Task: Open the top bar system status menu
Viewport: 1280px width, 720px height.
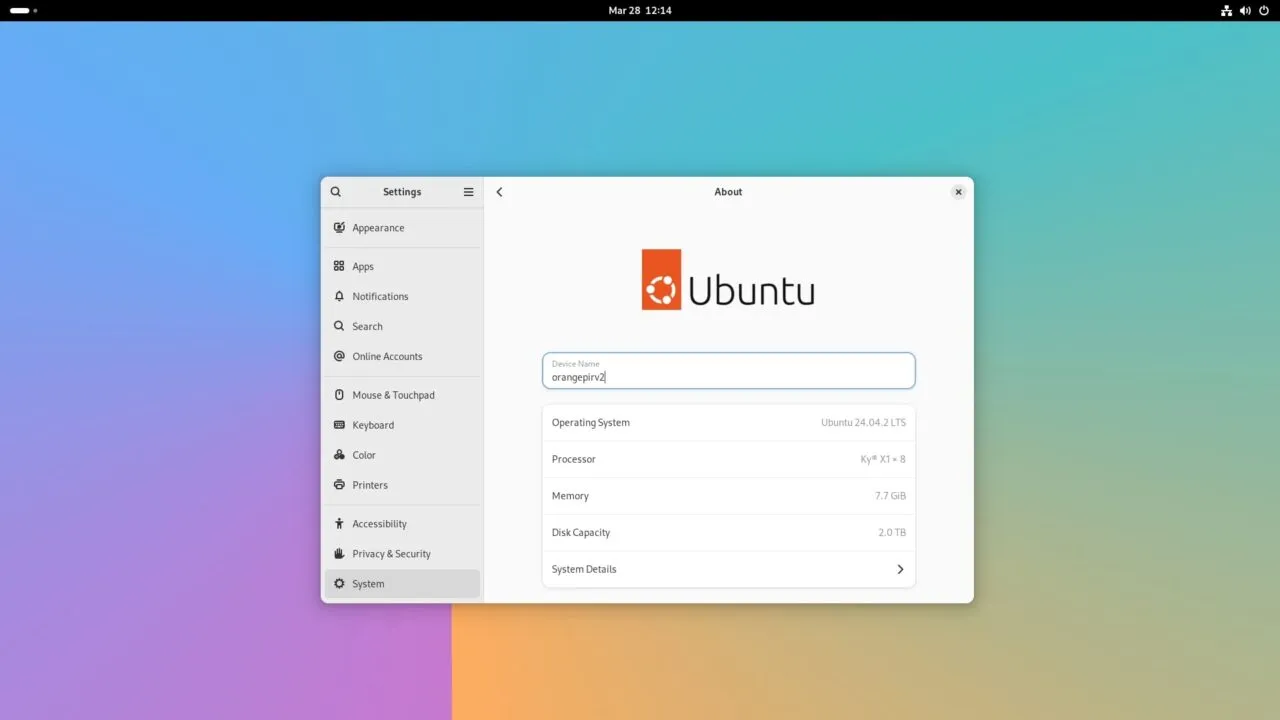Action: tap(1245, 10)
